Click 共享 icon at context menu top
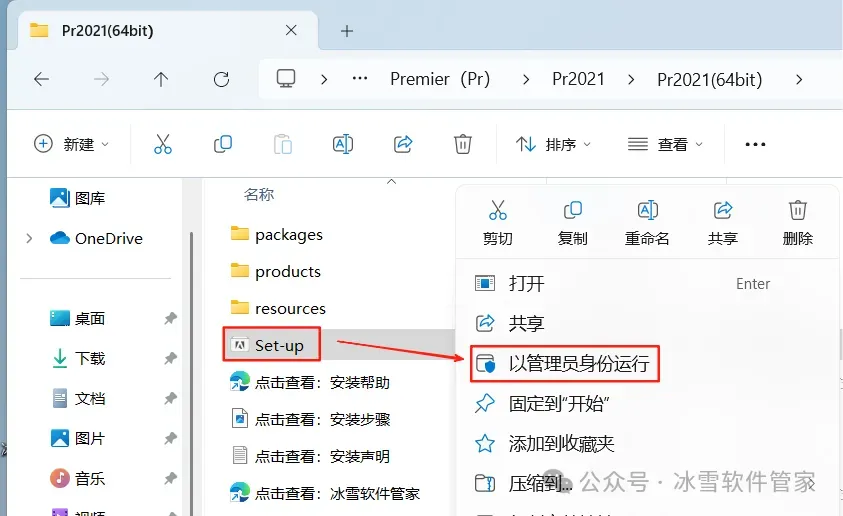Image resolution: width=843 pixels, height=516 pixels. pos(723,223)
